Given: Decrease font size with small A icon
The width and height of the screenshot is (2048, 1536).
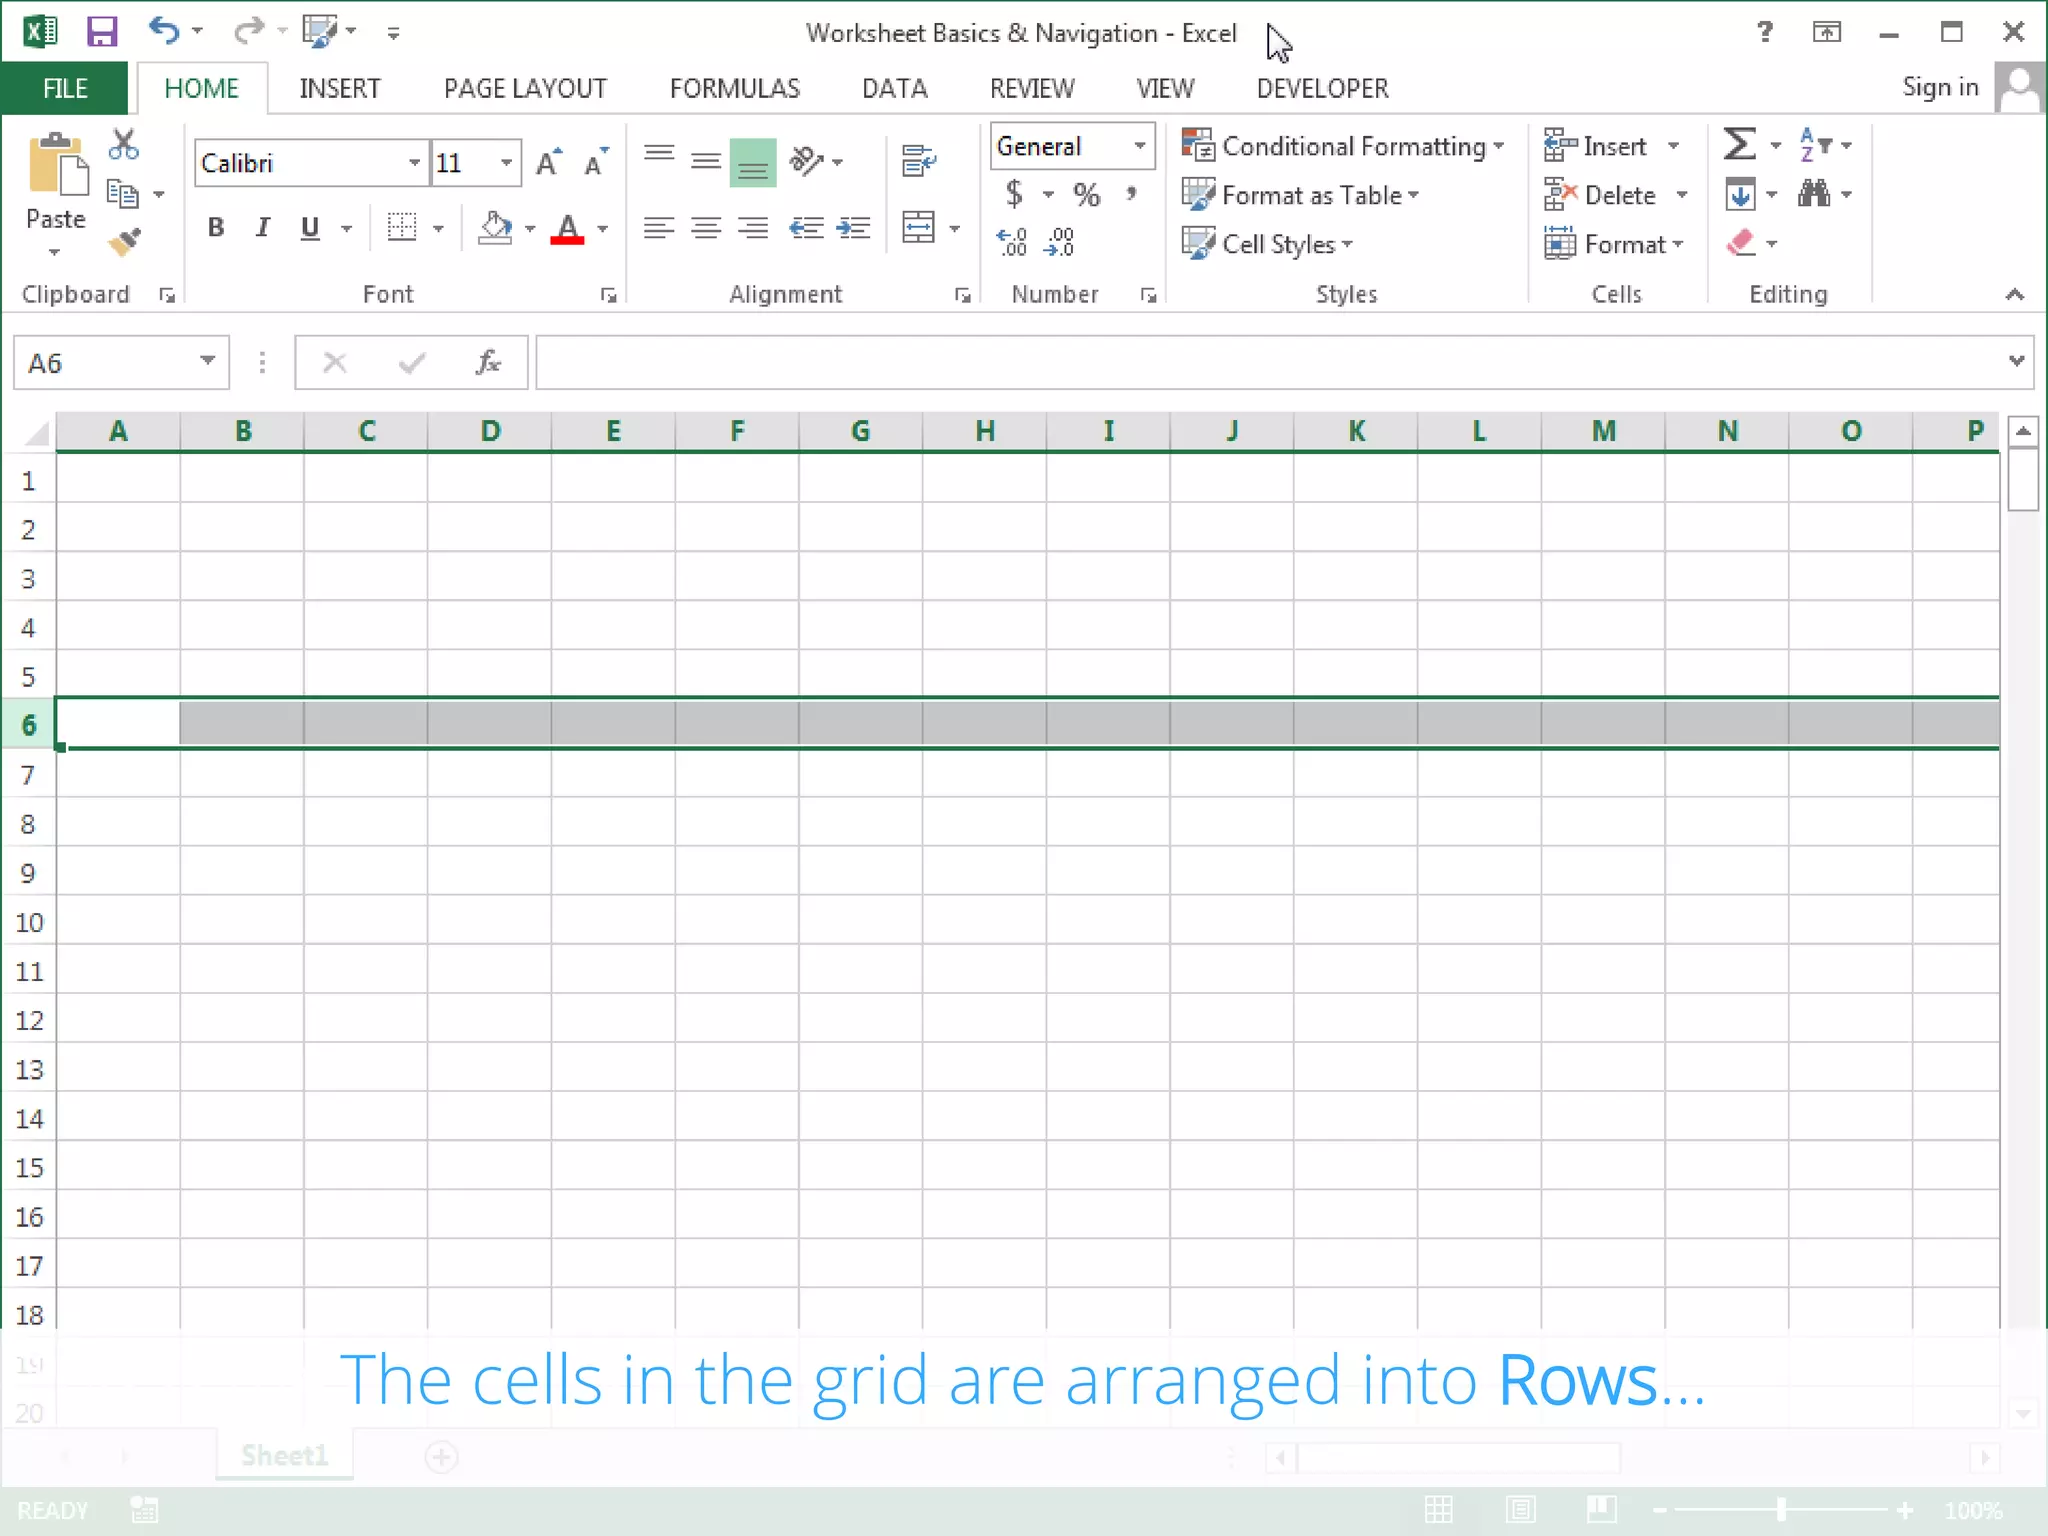Looking at the screenshot, I should point(596,163).
